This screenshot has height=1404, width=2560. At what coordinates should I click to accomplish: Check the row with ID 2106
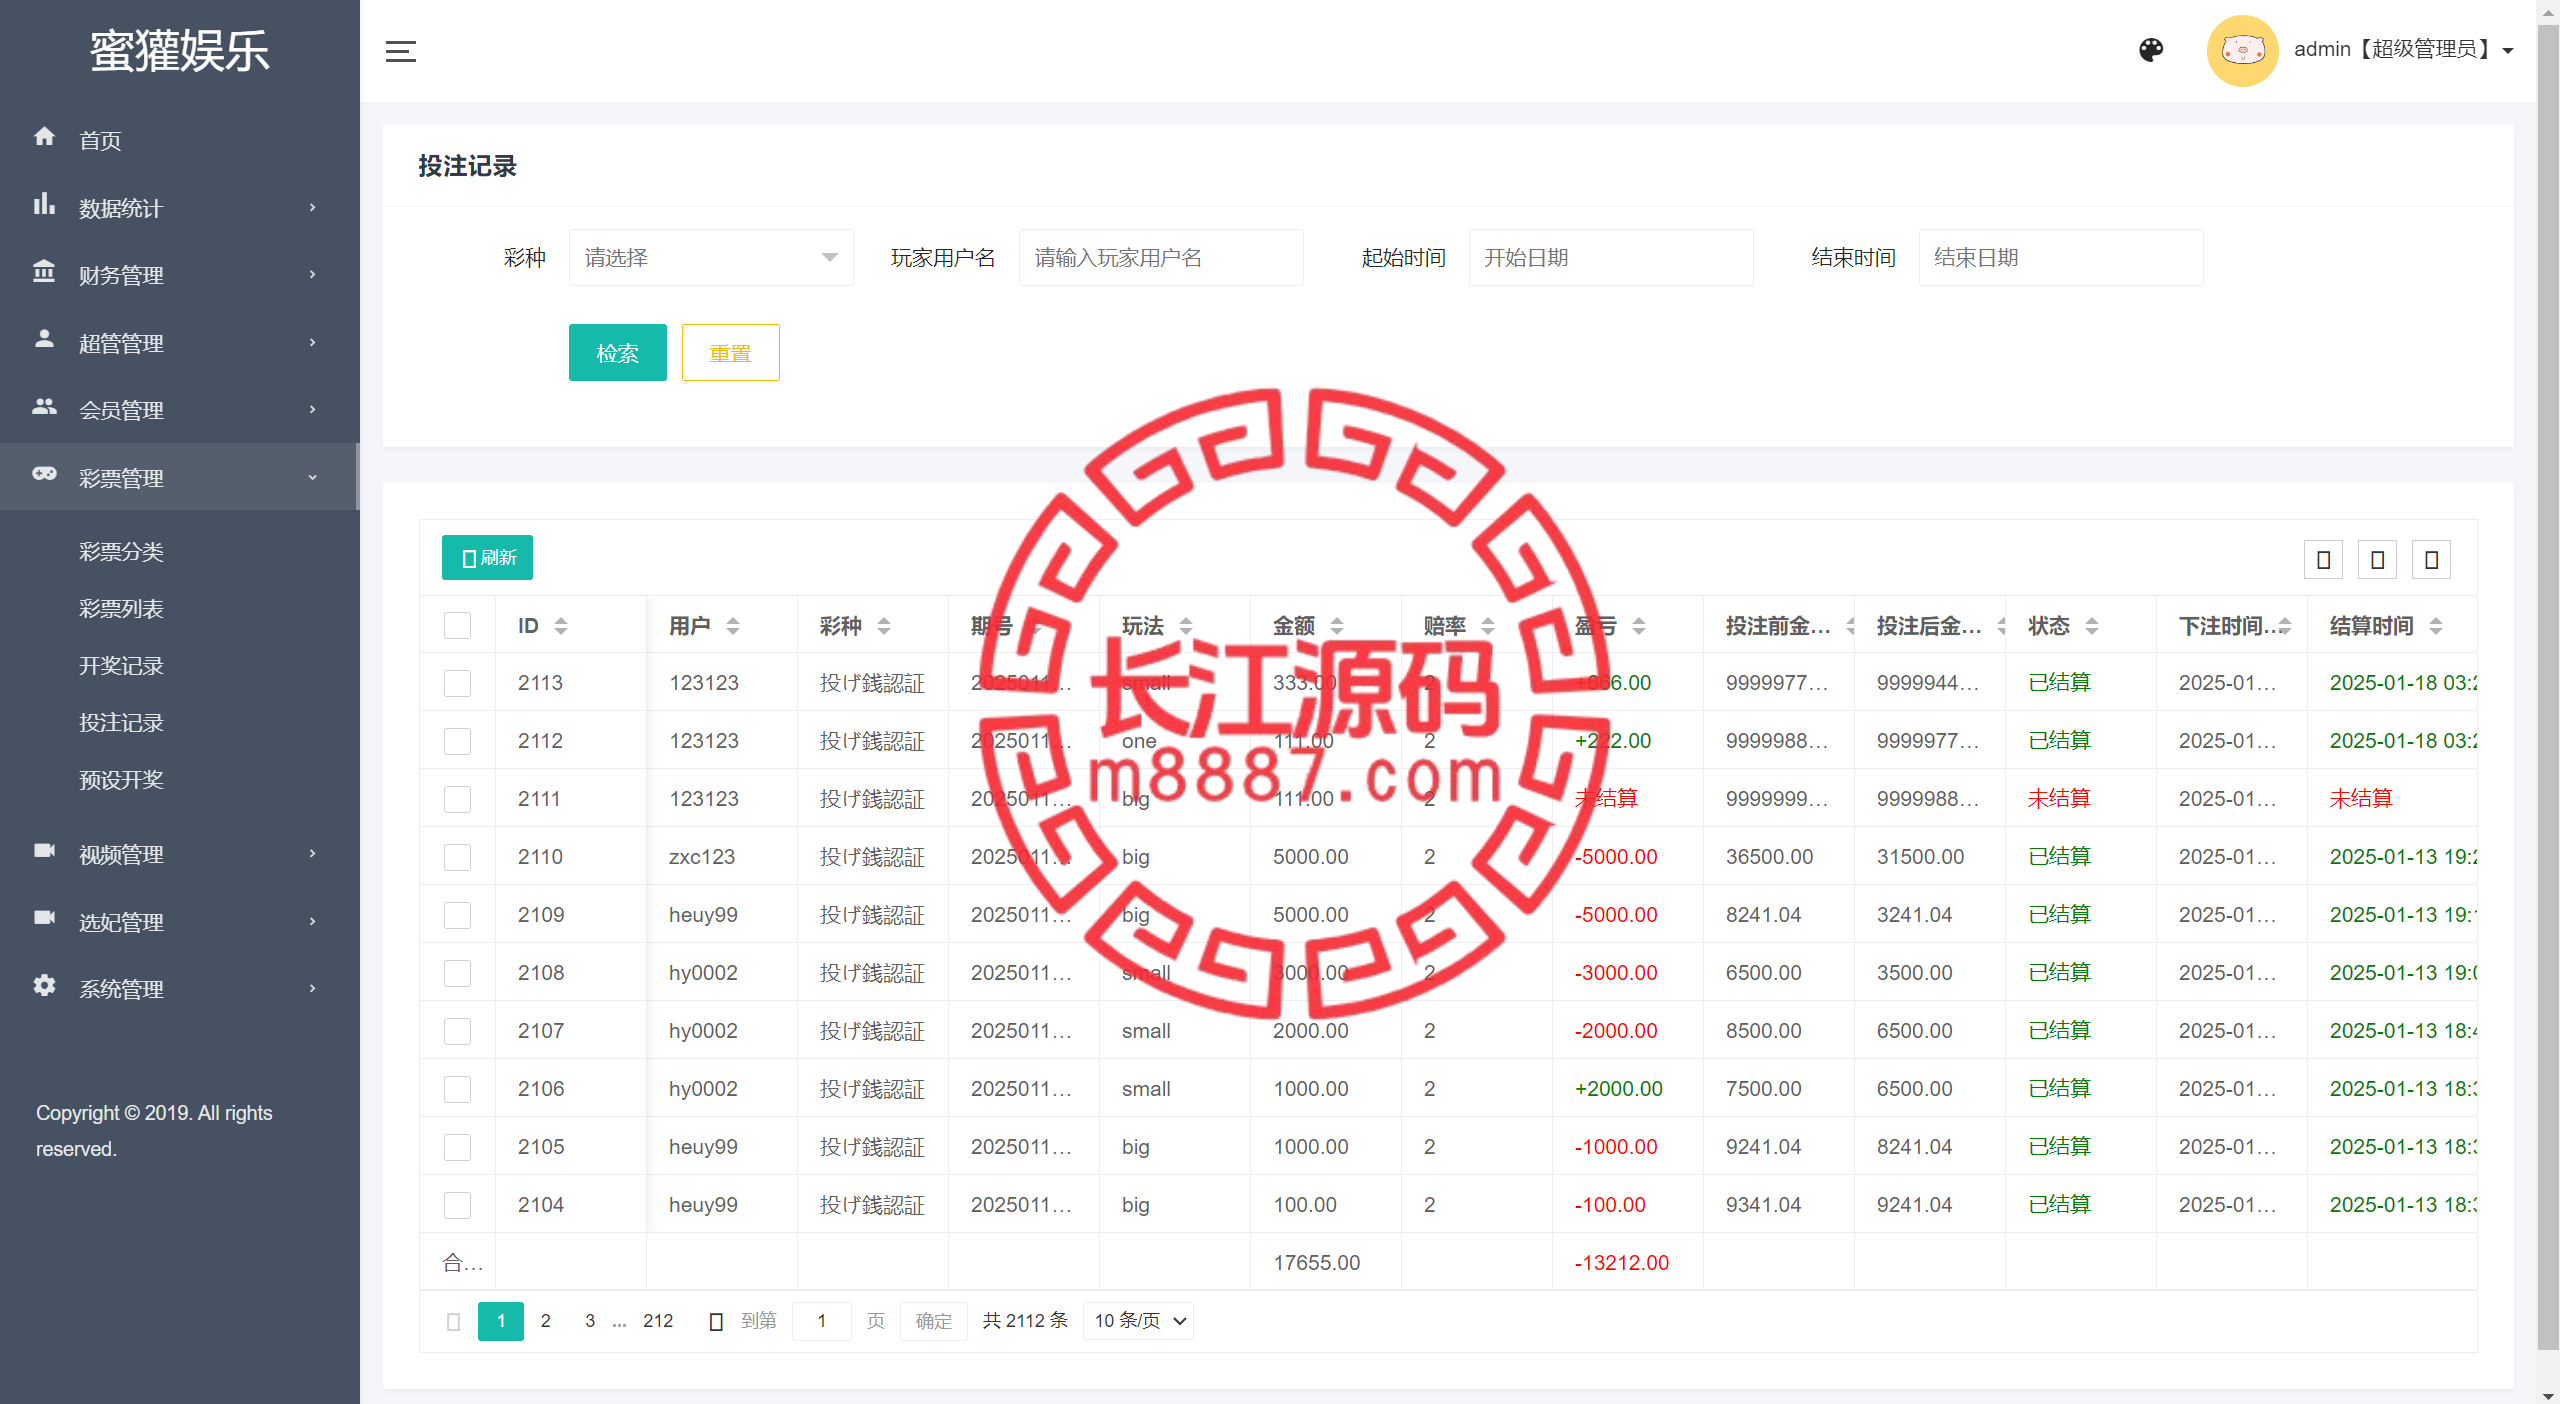click(x=457, y=1089)
